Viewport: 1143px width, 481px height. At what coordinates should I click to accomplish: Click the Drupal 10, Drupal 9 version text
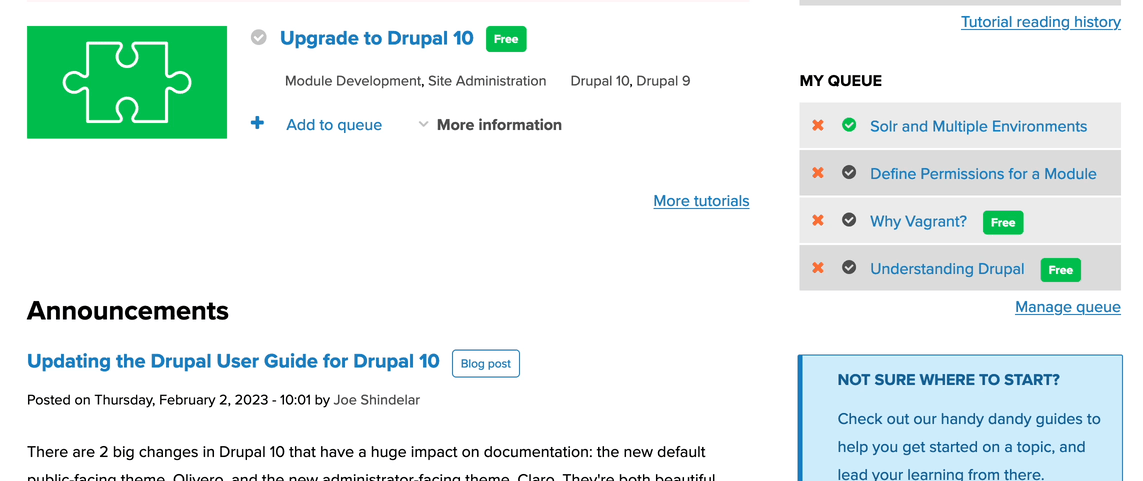click(x=630, y=81)
